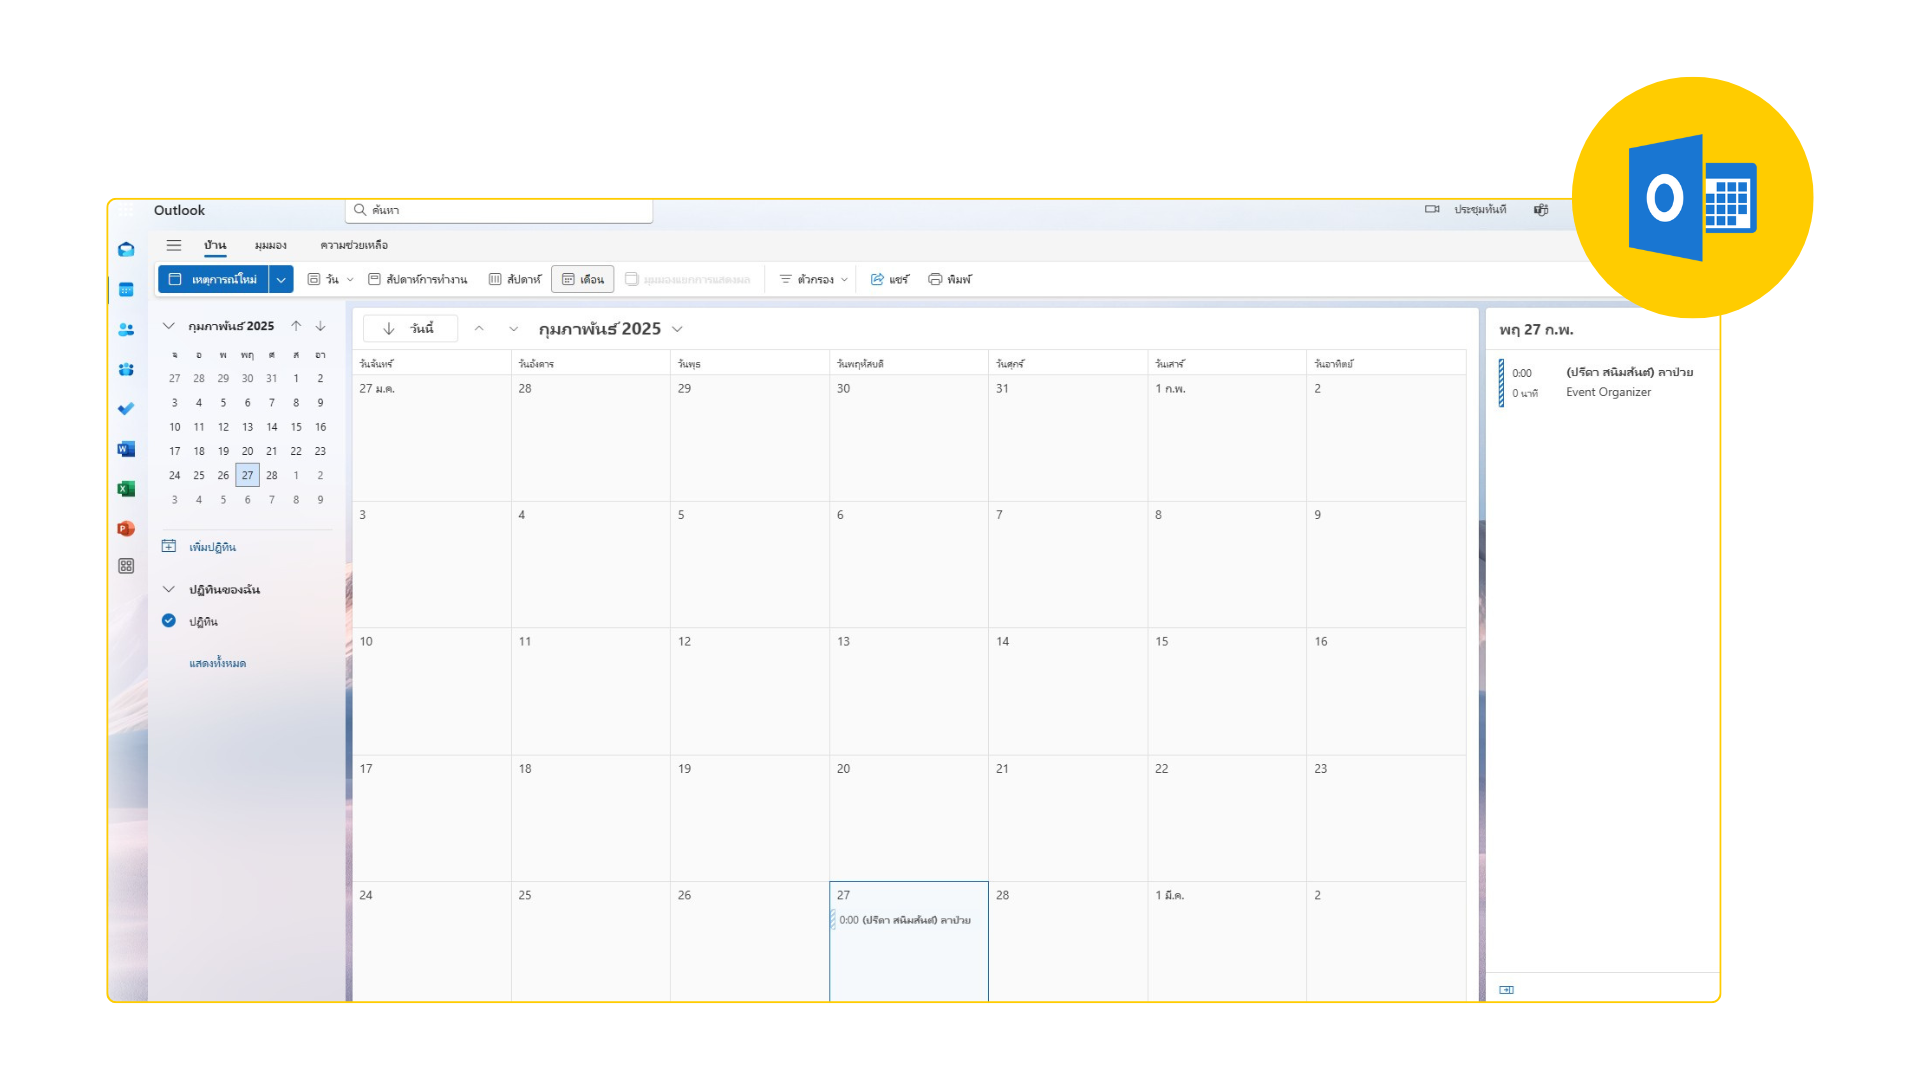This screenshot has width=1920, height=1080.
Task: Click day 25 in the month grid
Action: pos(590,940)
